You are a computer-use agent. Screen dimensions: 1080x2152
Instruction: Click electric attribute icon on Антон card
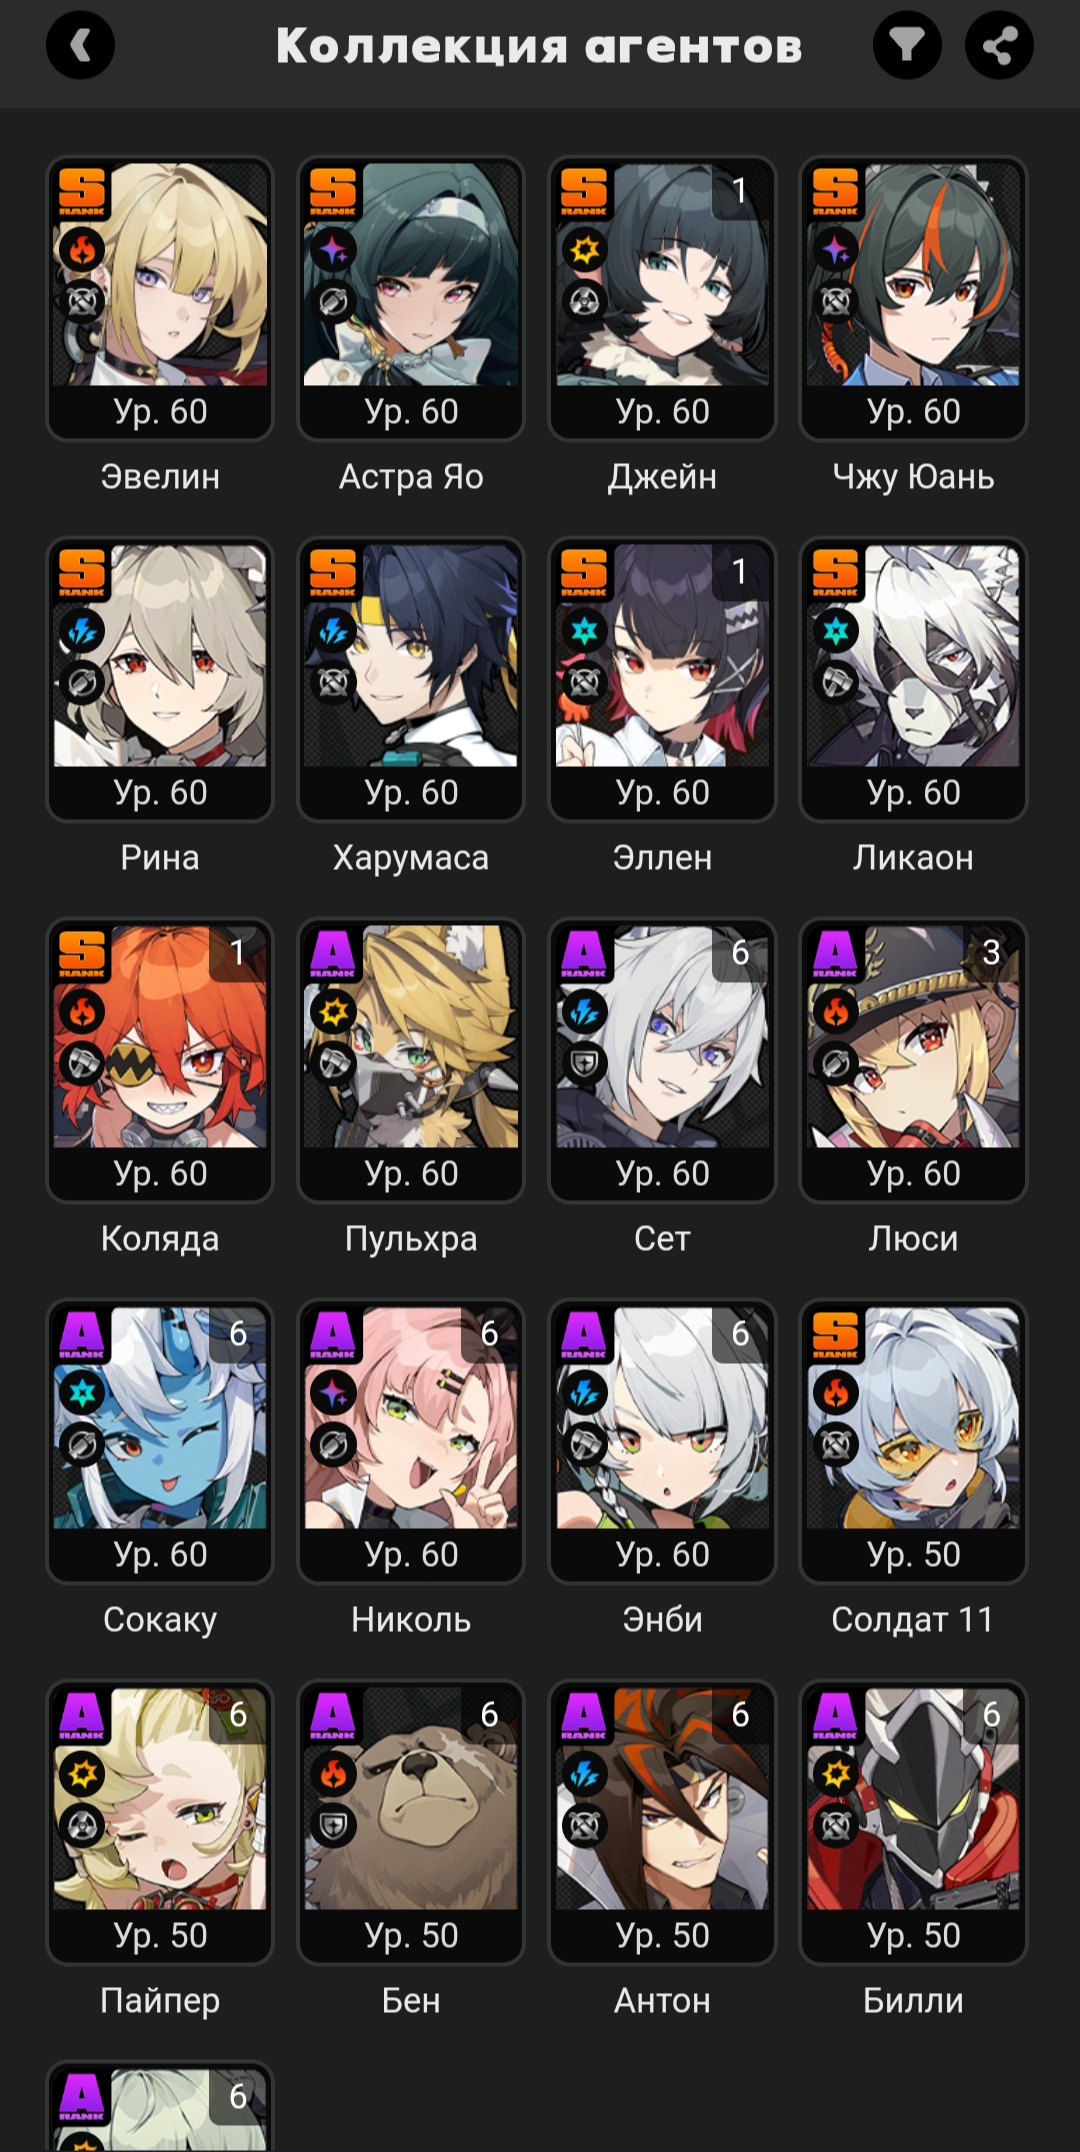click(x=584, y=1773)
